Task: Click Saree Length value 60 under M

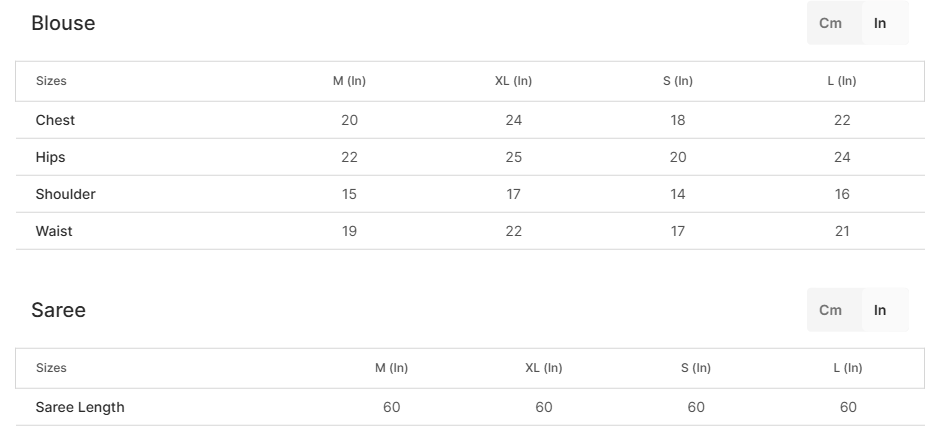Action: coord(391,407)
